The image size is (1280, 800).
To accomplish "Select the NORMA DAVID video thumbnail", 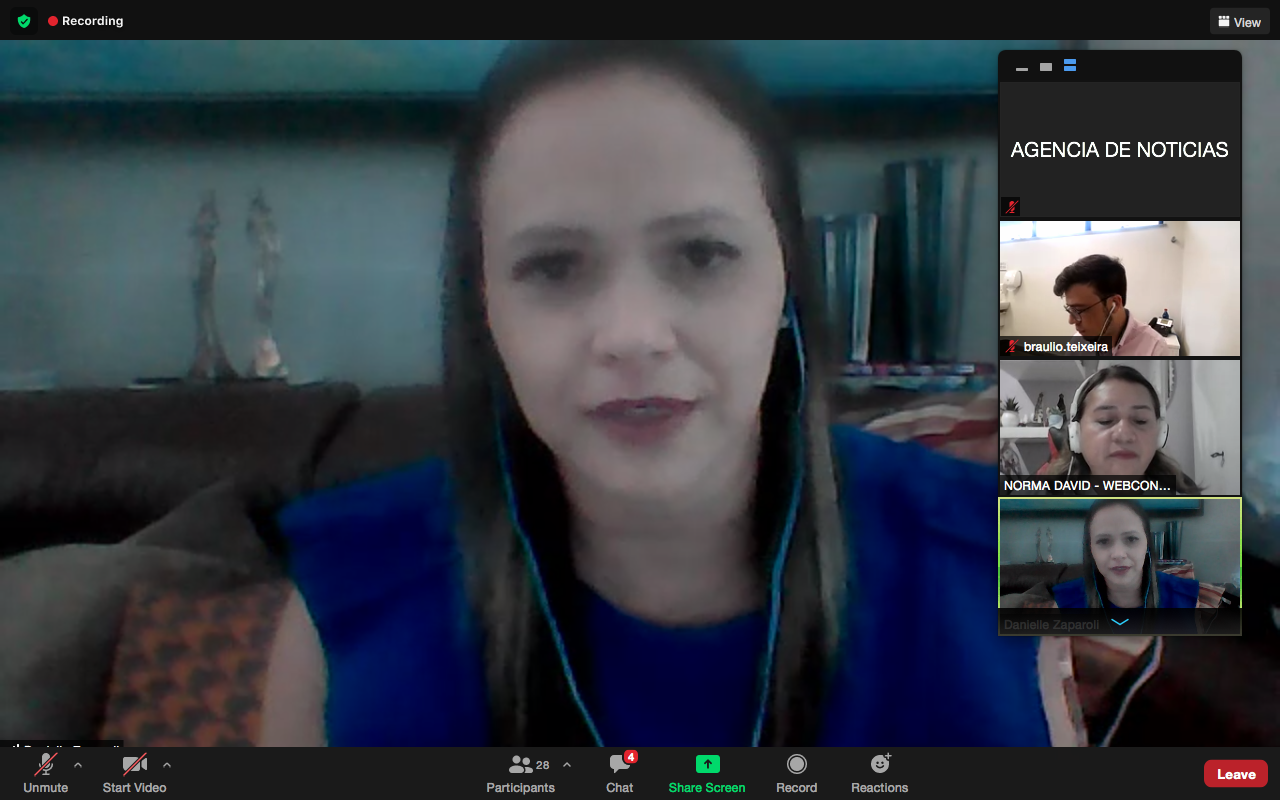I will click(1120, 427).
